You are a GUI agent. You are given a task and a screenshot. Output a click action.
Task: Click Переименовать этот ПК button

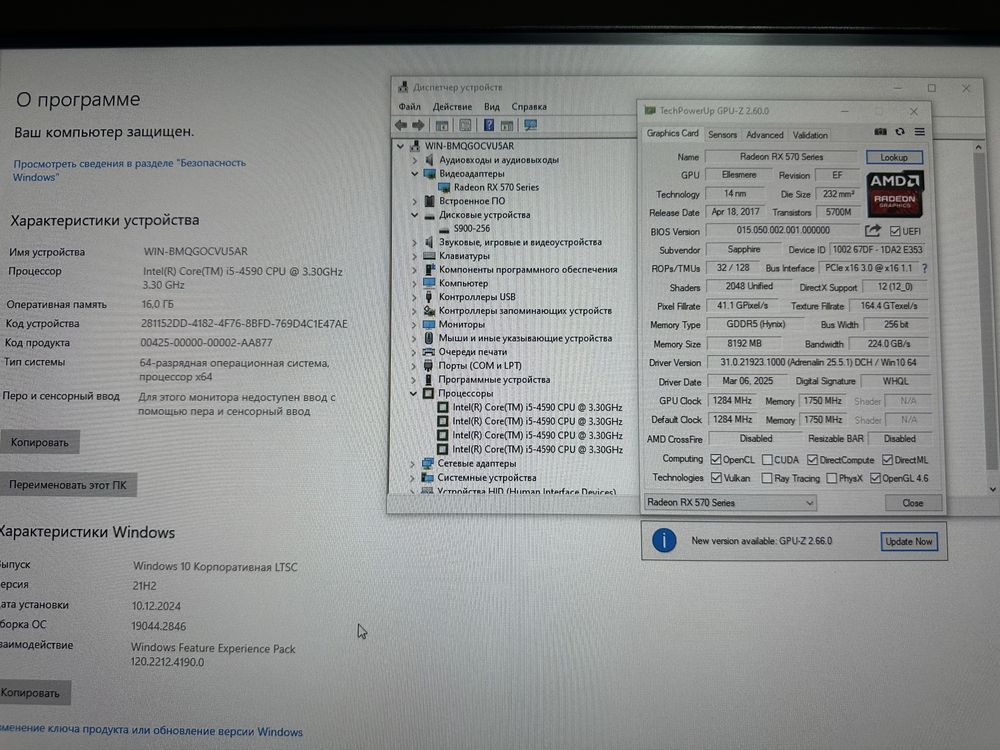[68, 485]
